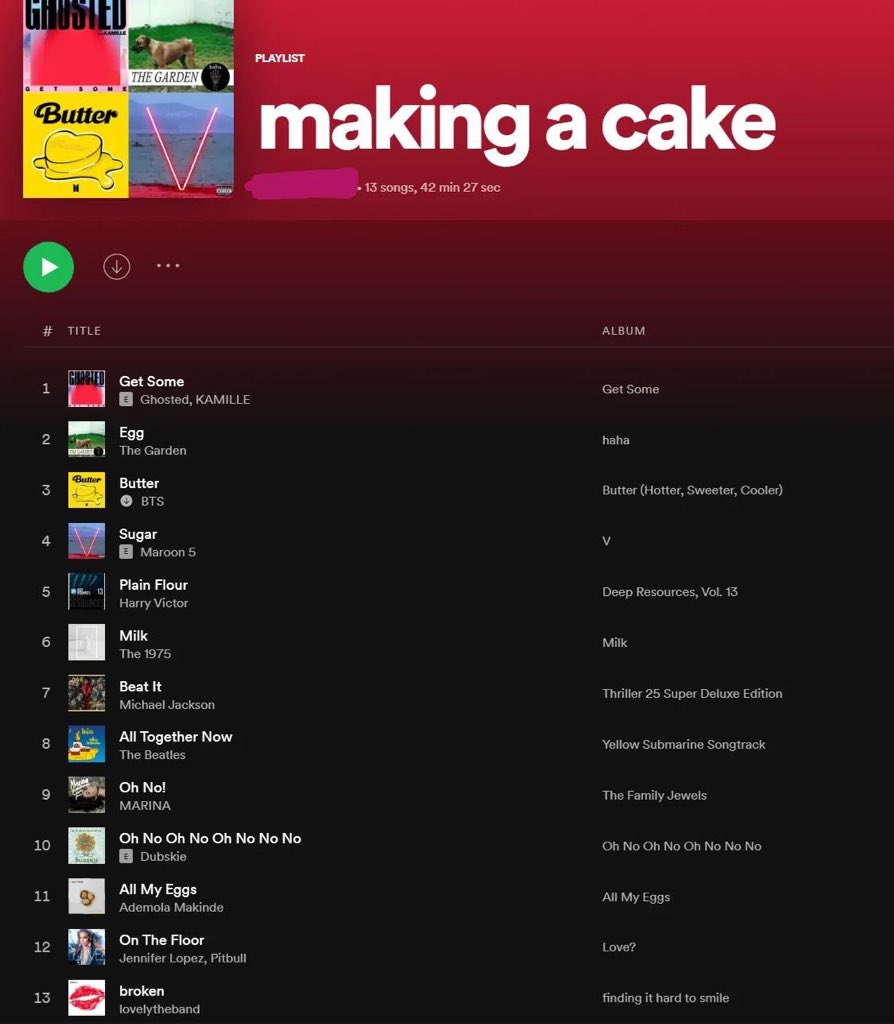The image size is (894, 1024).
Task: Click the making a cake playlist title
Action: click(x=517, y=122)
